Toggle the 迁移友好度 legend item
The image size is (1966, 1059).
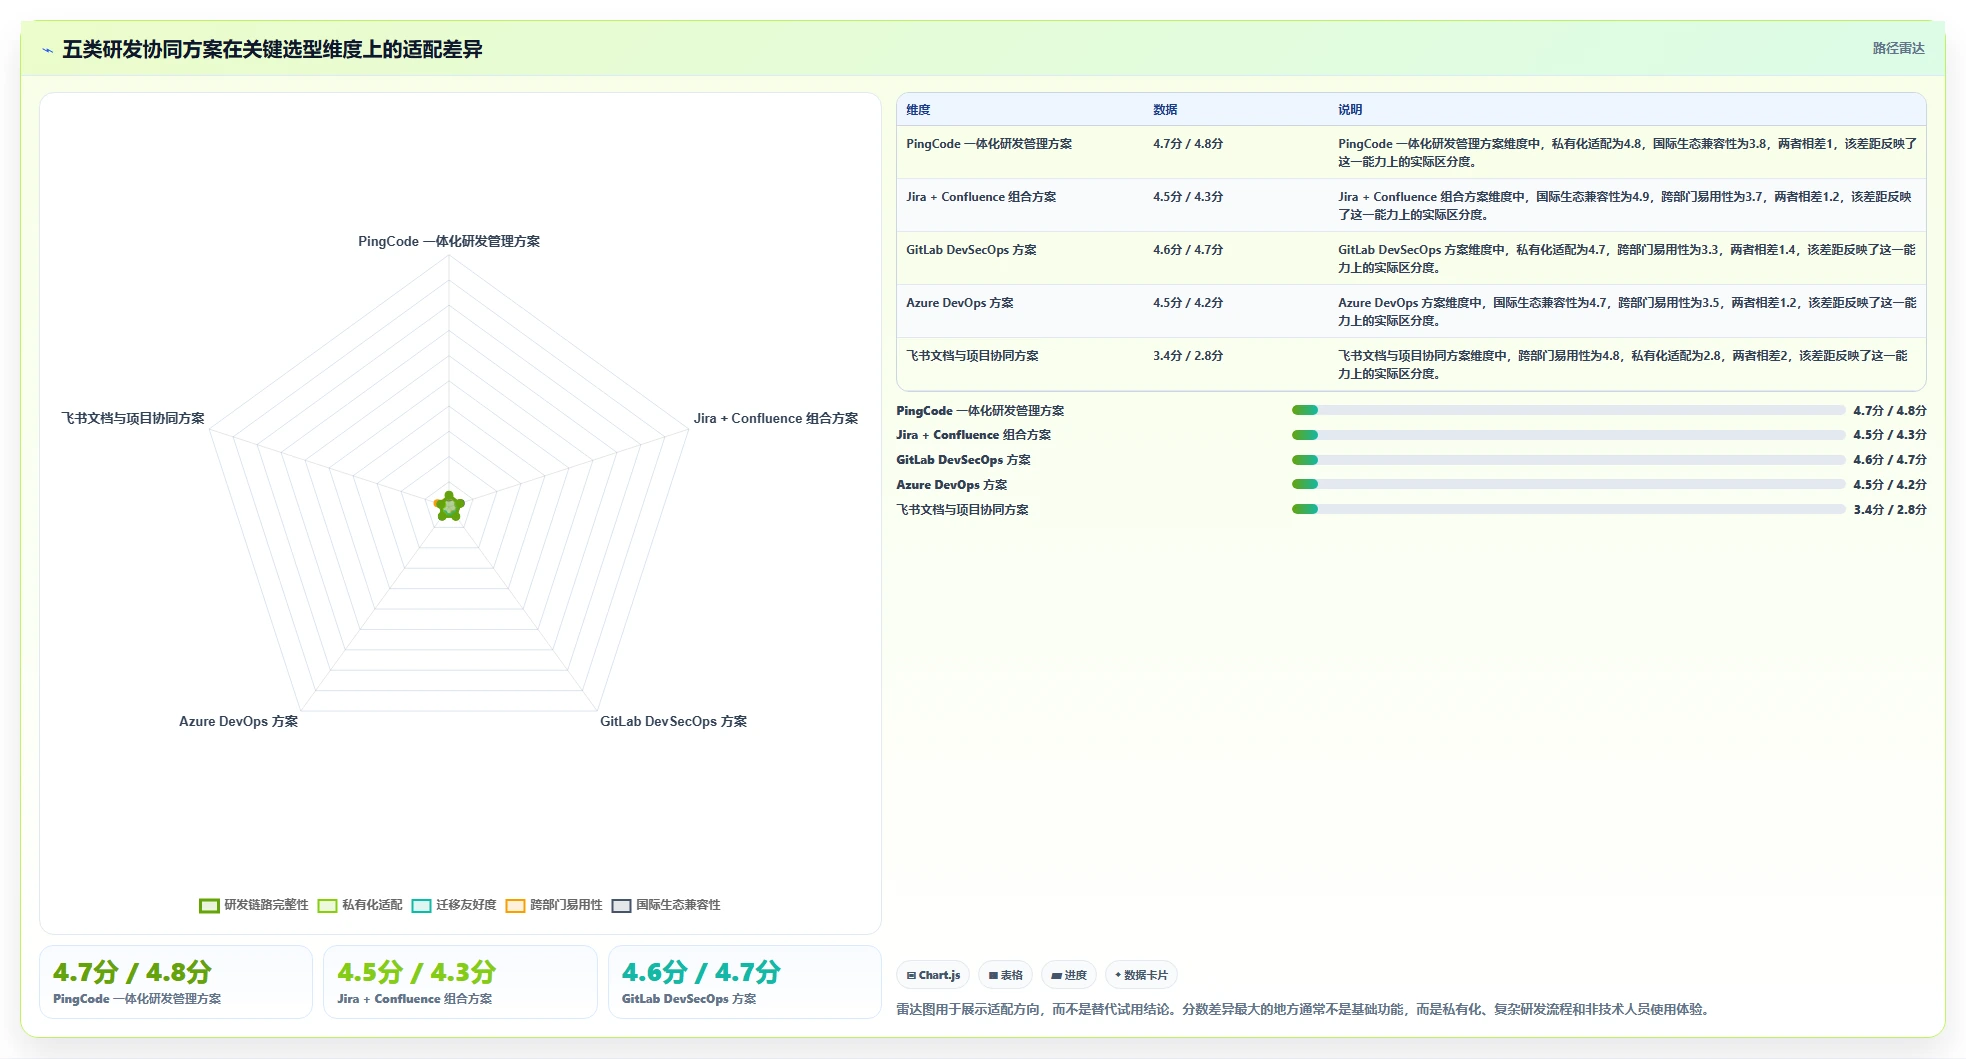454,905
